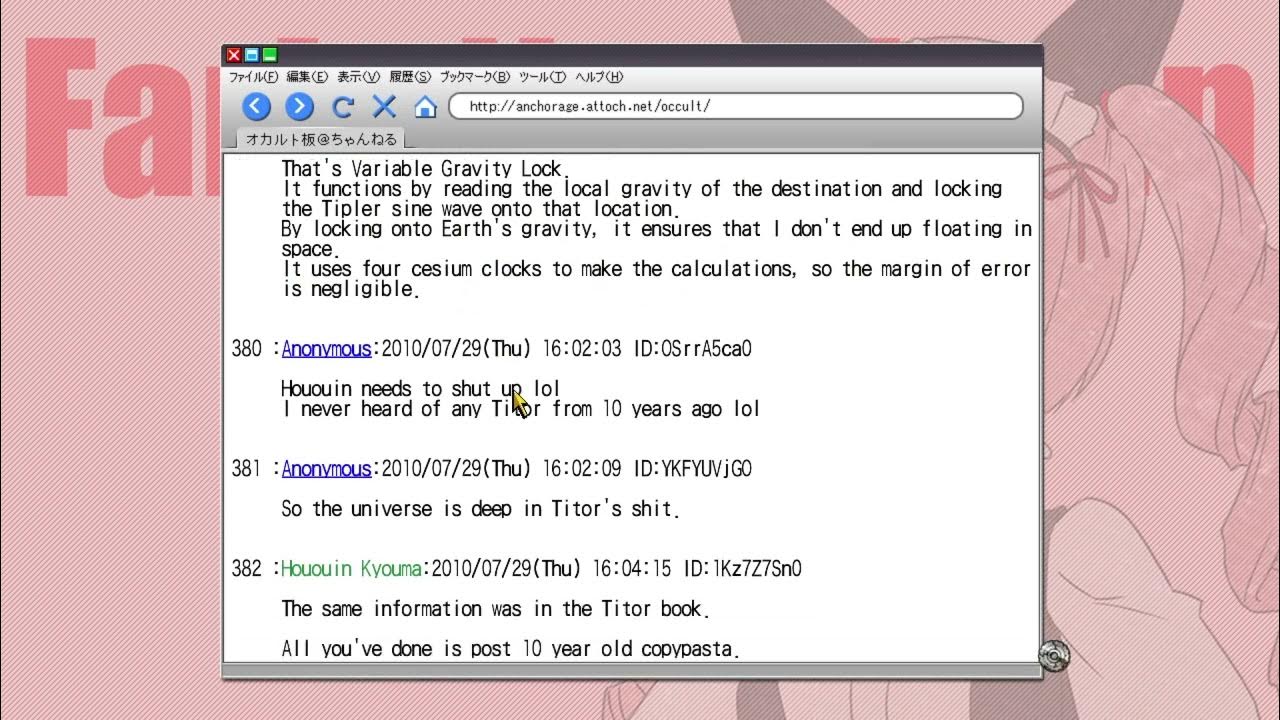
Task: Stop loading with the X icon
Action: tap(384, 107)
